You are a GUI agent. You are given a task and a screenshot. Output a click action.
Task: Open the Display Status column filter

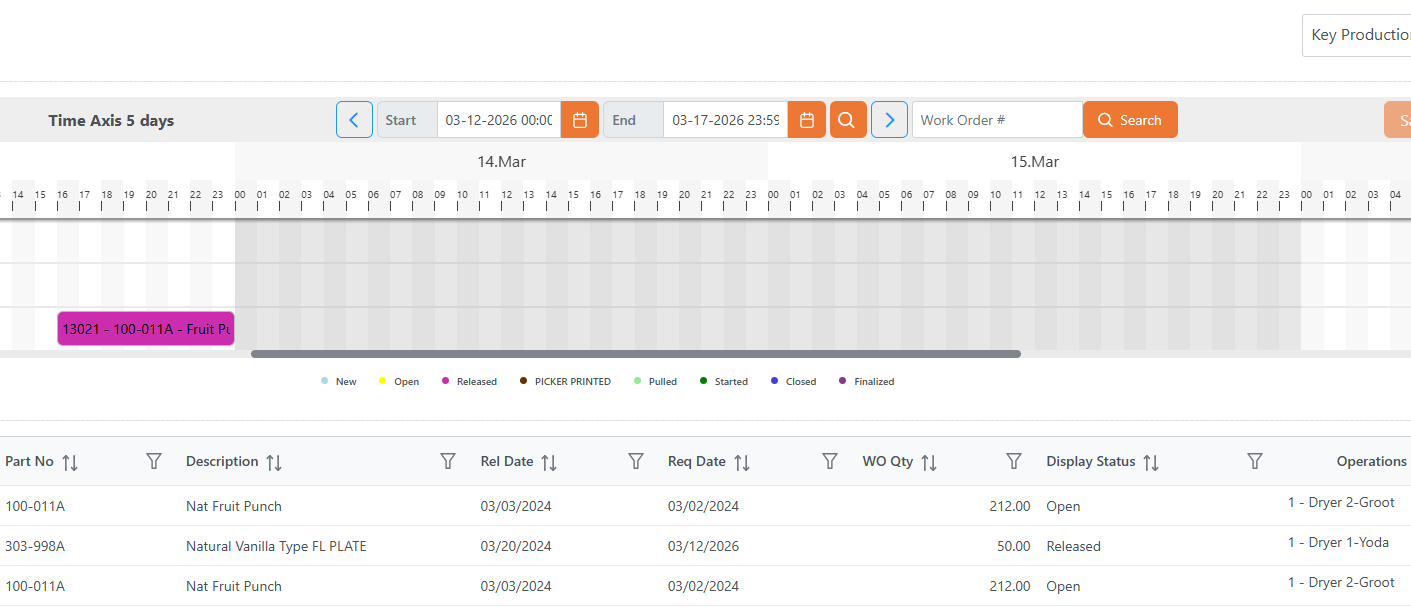pyautogui.click(x=1254, y=461)
